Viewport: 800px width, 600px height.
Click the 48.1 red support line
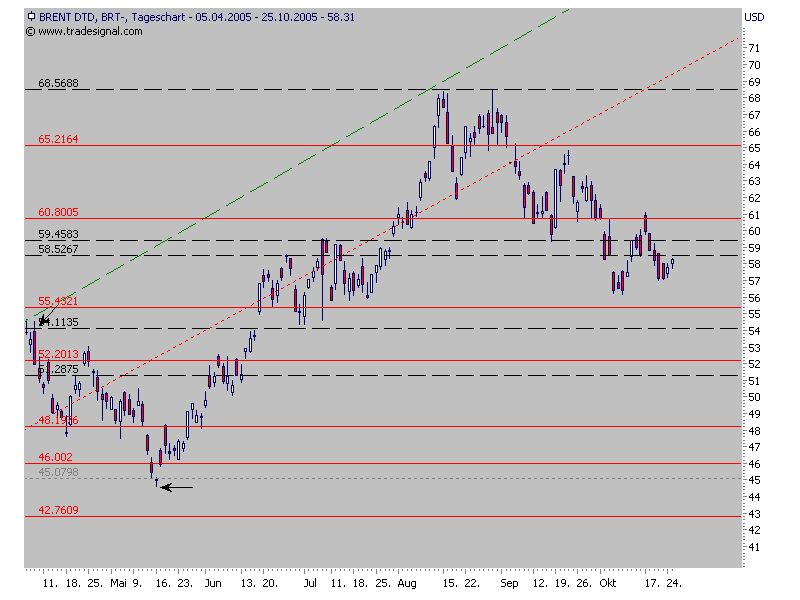point(400,426)
